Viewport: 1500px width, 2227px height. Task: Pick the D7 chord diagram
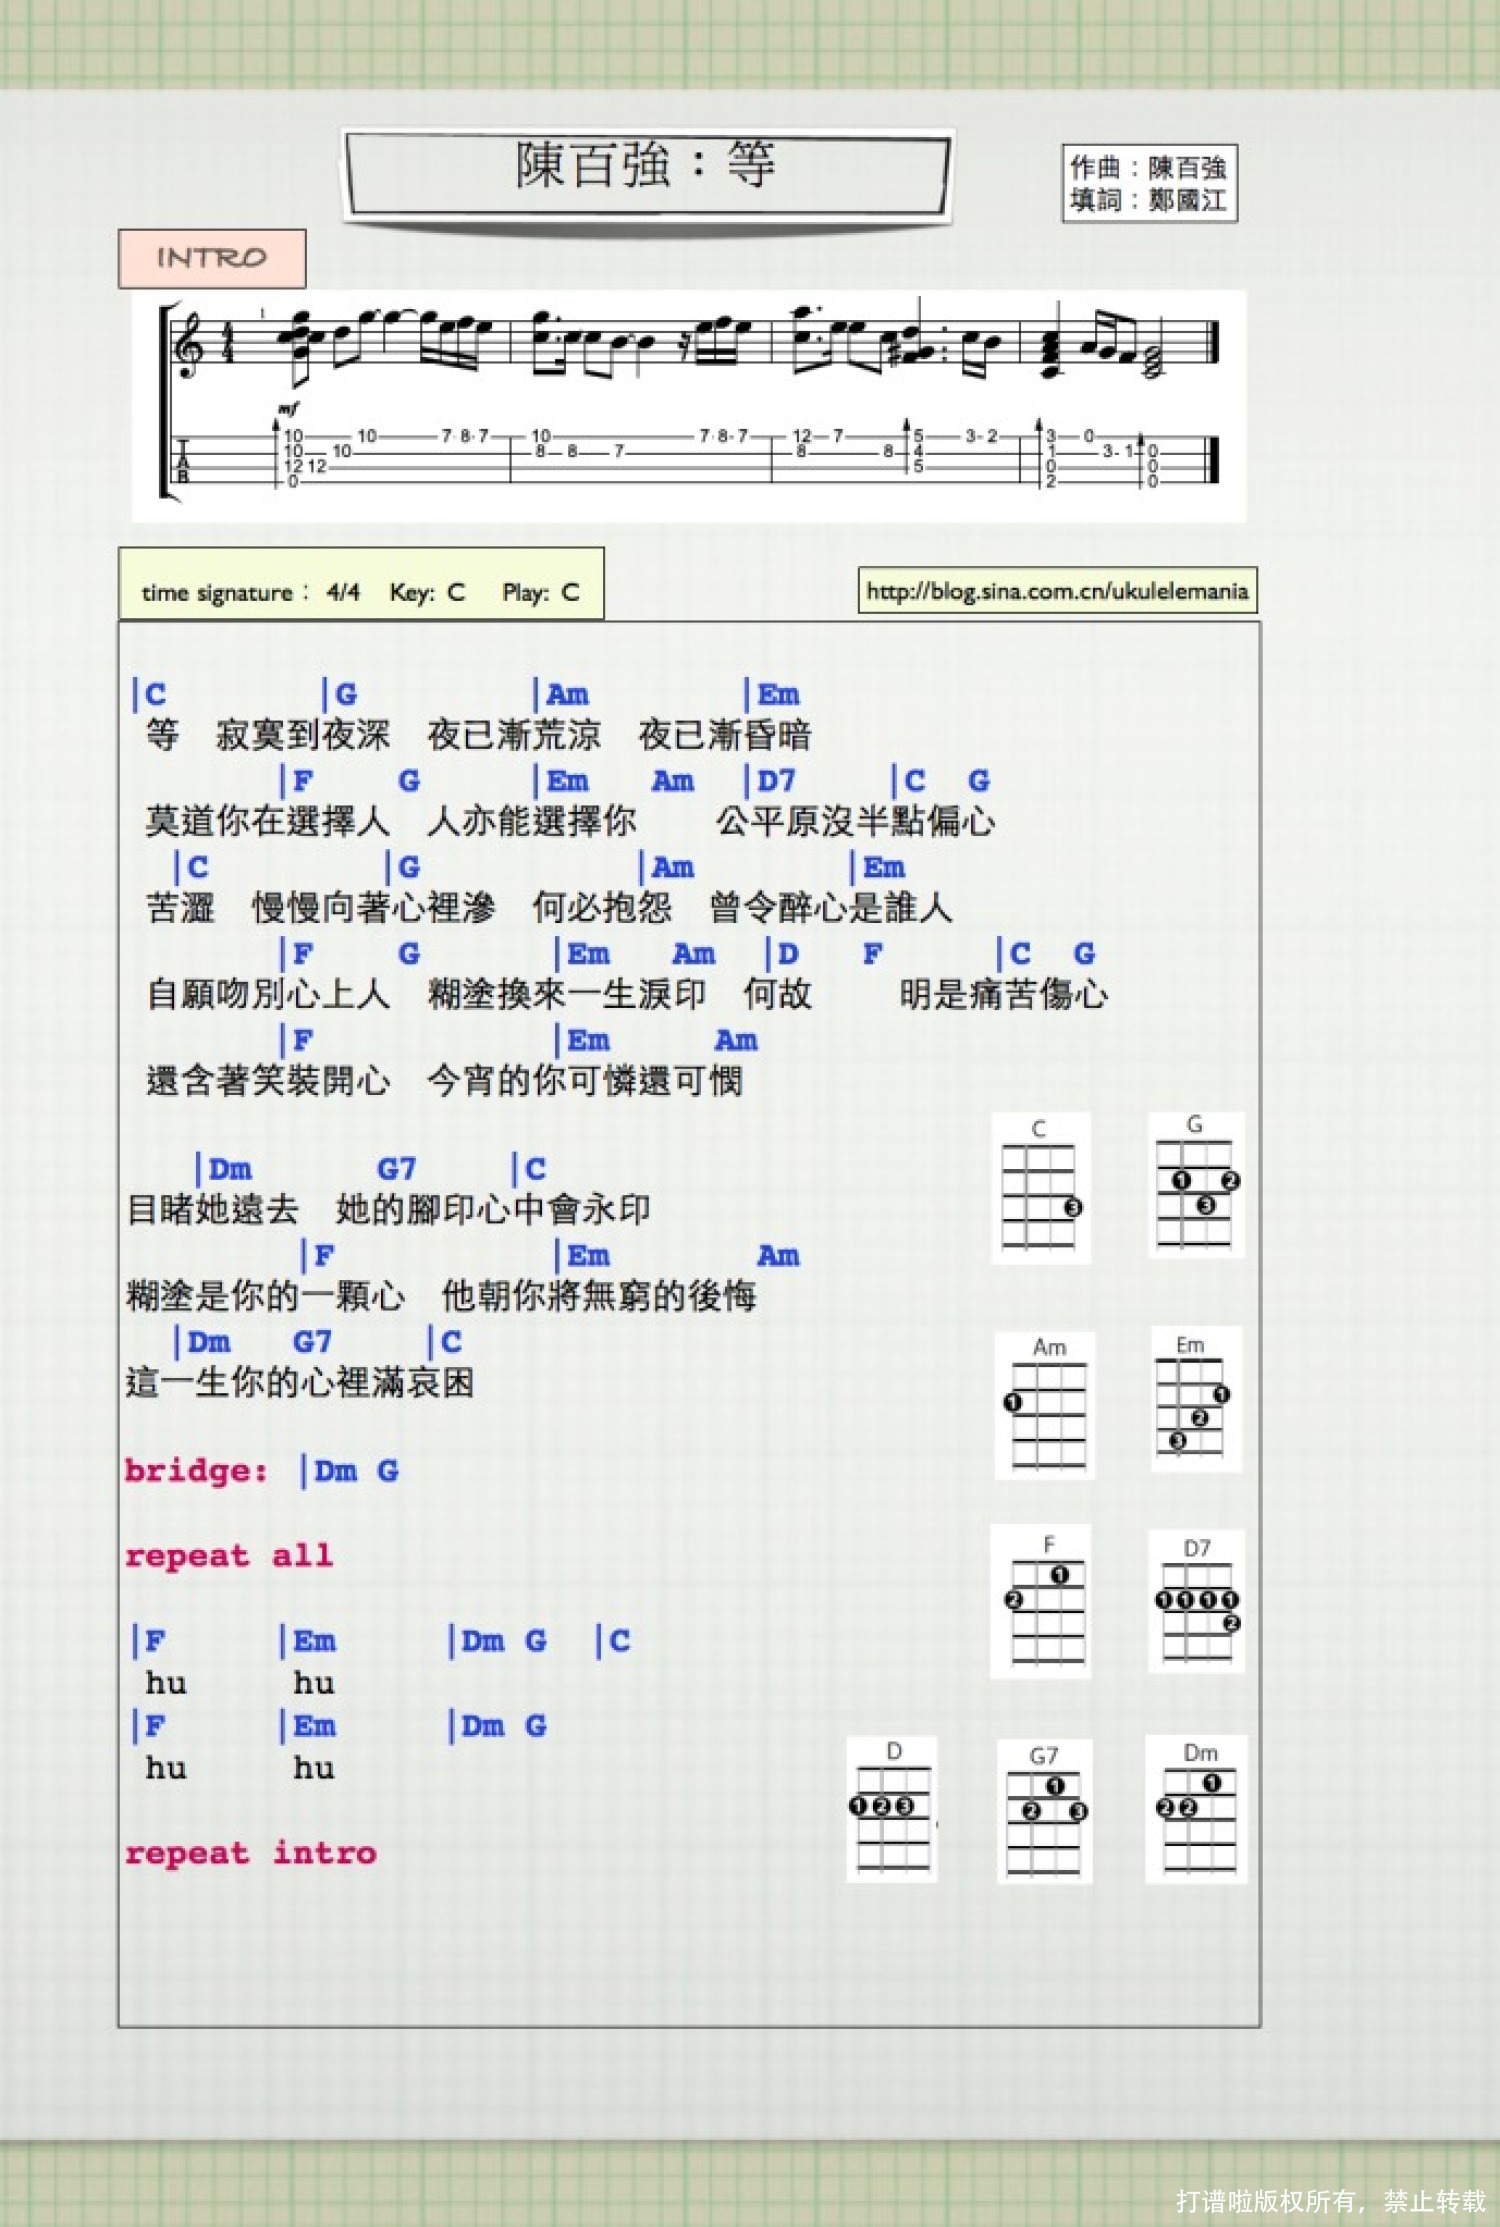coord(1196,1602)
